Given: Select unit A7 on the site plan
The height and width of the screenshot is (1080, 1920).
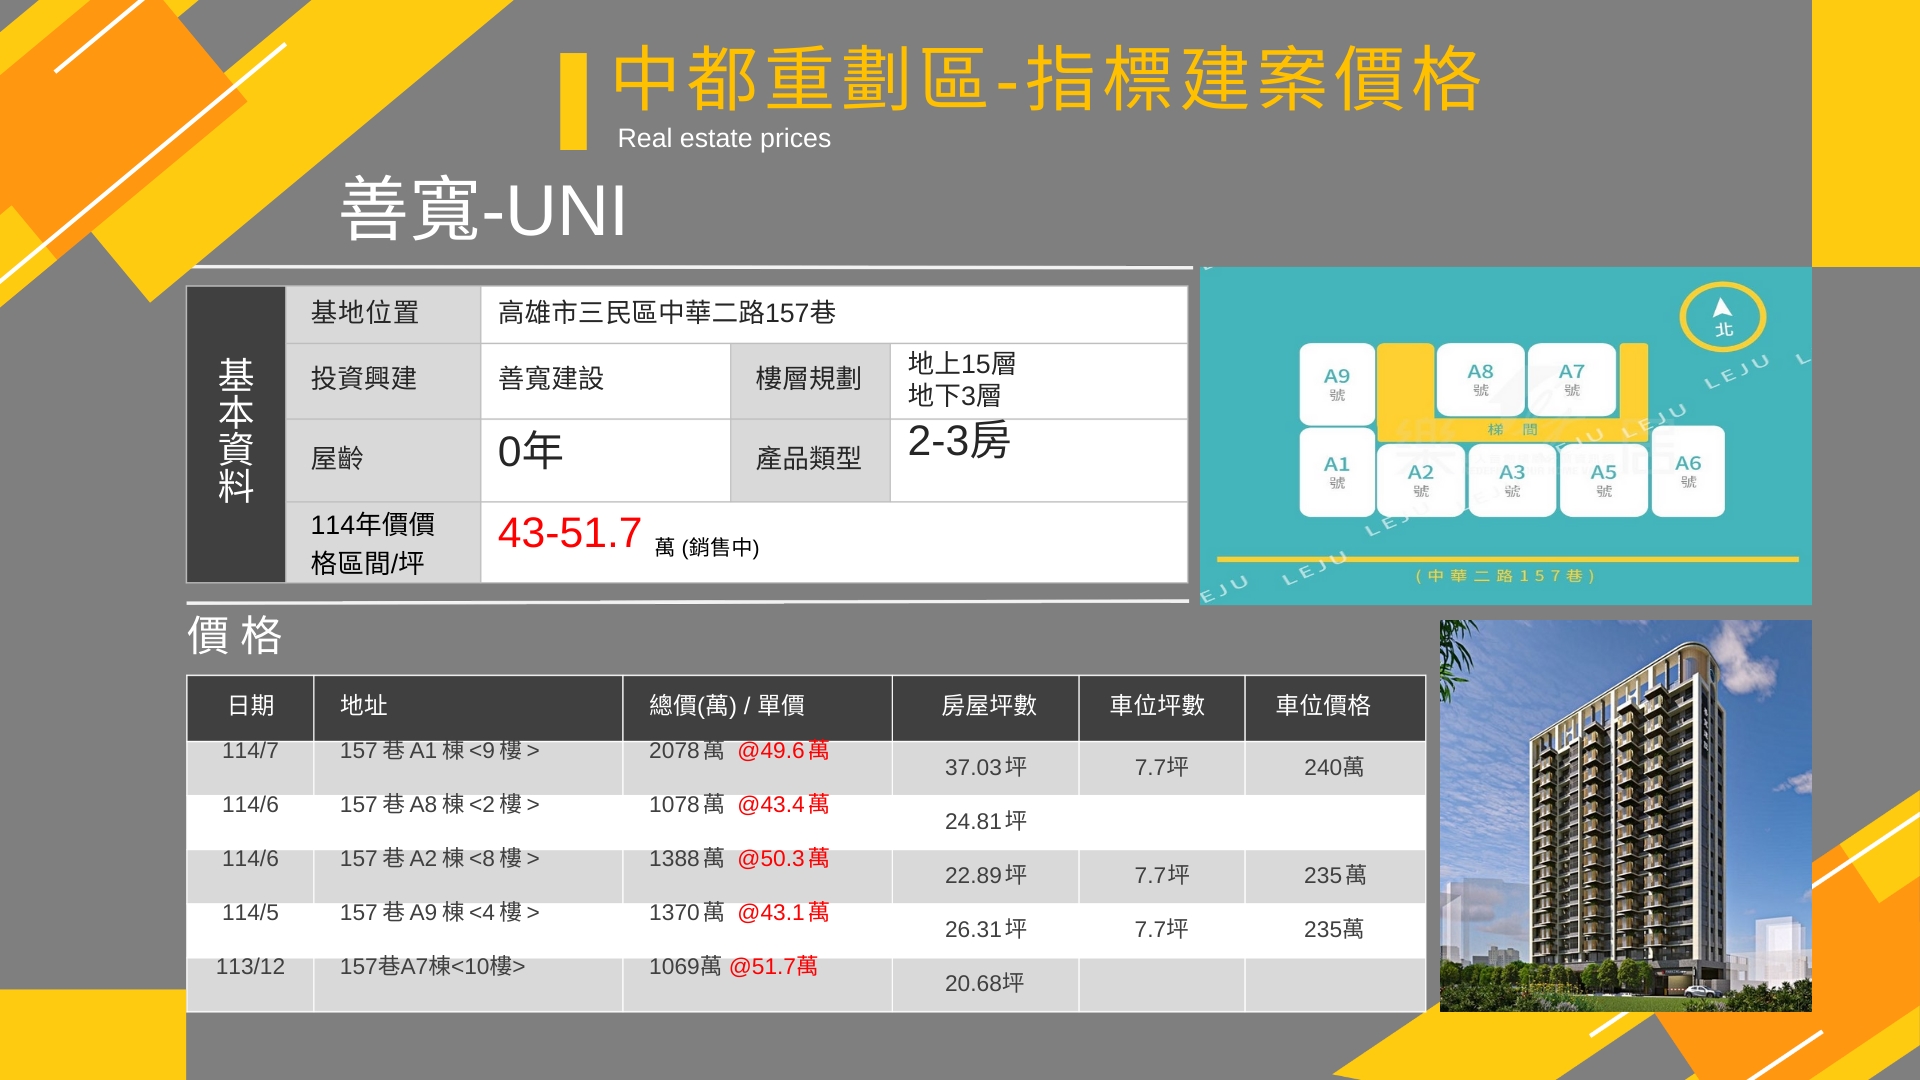Looking at the screenshot, I should point(1571,379).
